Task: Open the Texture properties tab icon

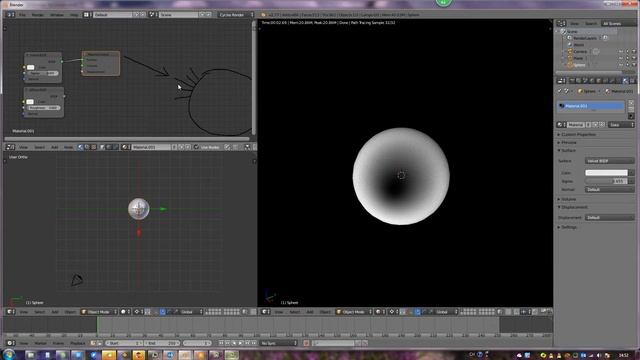Action: (x=632, y=81)
